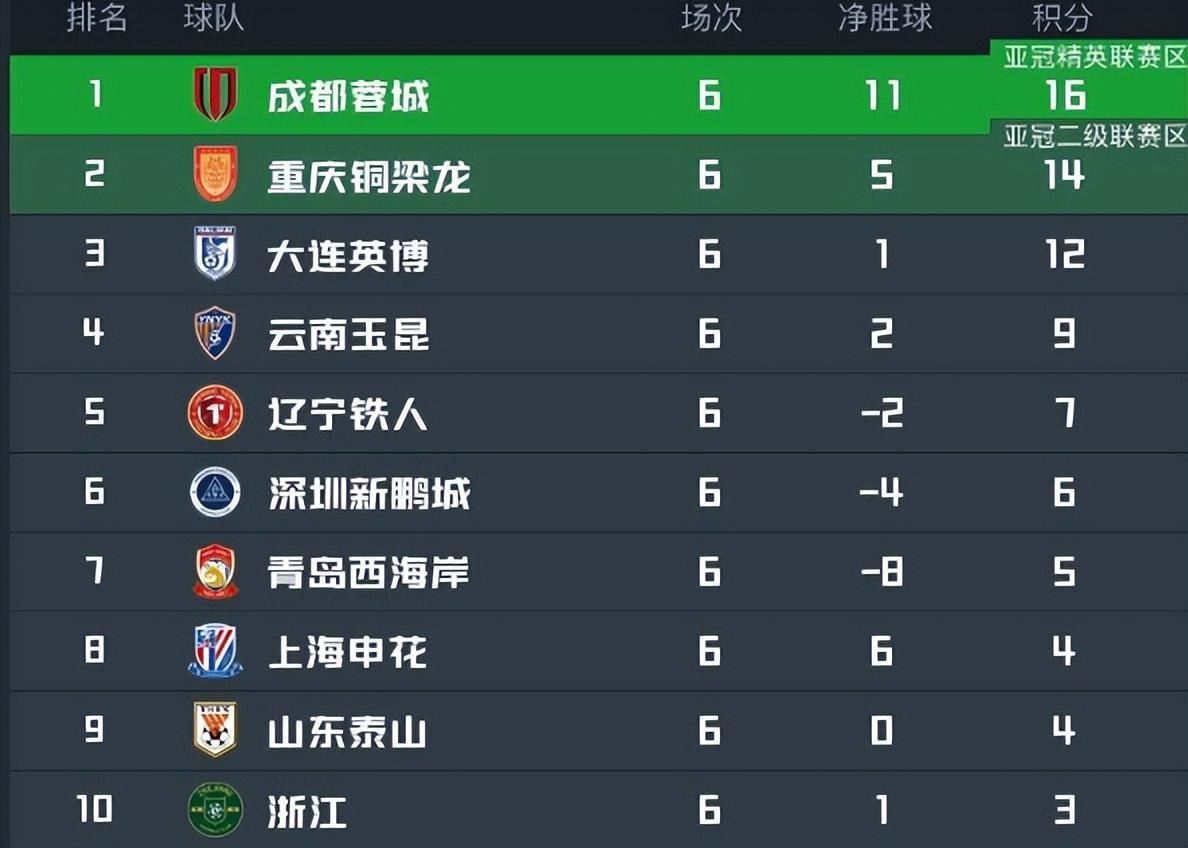Click the 青岛西海岸 team emblem
The image size is (1188, 848).
pyautogui.click(x=215, y=572)
